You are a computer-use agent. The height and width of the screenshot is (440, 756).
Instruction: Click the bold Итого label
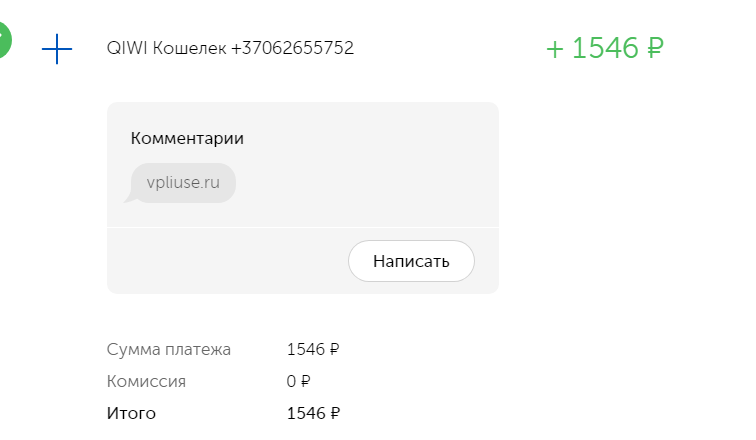pyautogui.click(x=131, y=413)
